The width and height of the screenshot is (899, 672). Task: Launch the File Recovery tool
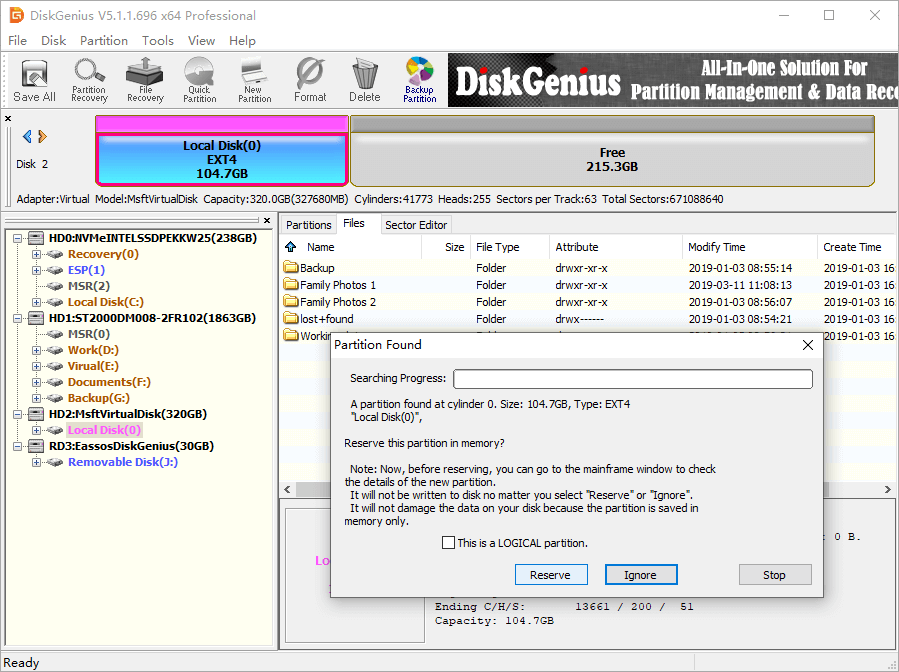tap(145, 80)
